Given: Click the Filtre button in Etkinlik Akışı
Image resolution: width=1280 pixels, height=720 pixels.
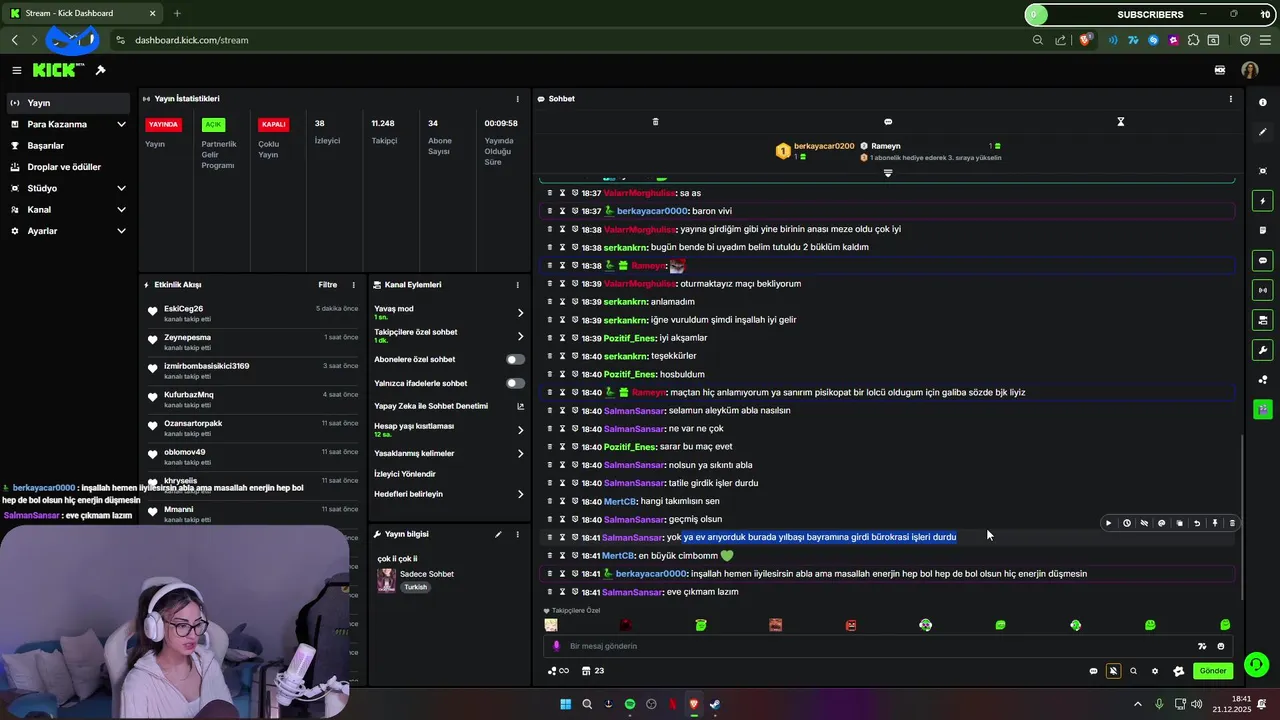Looking at the screenshot, I should [328, 285].
